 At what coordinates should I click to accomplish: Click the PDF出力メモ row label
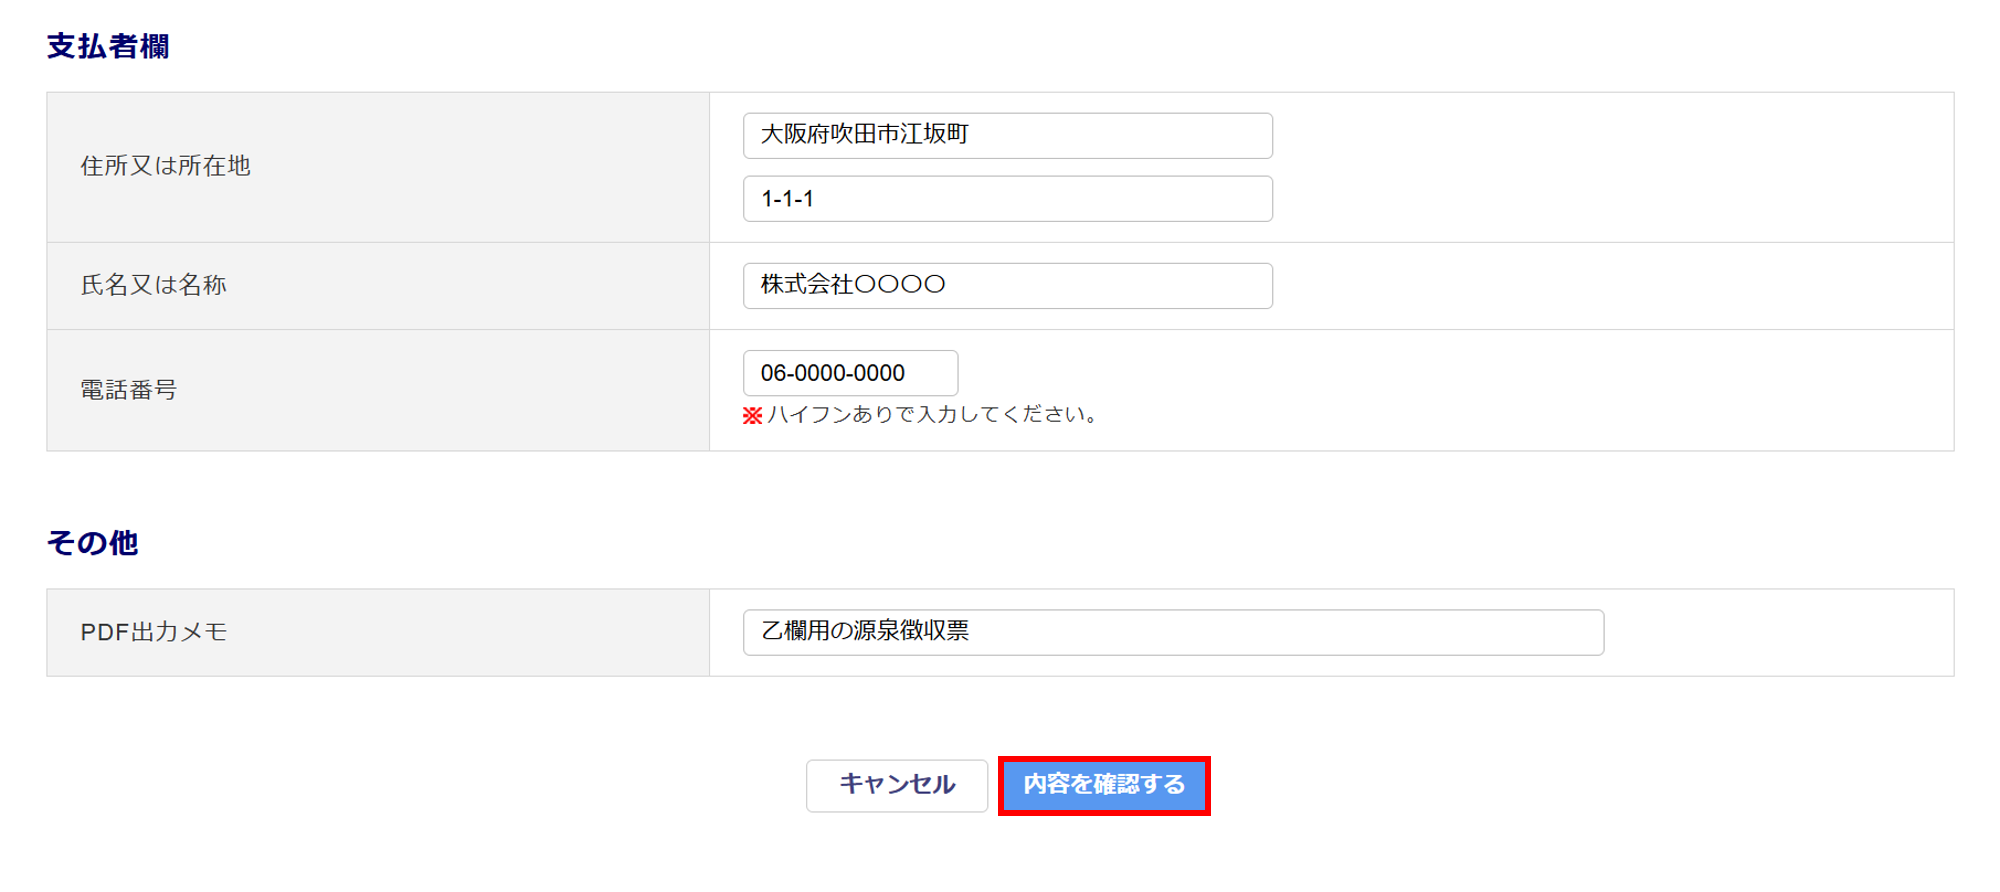pyautogui.click(x=153, y=632)
